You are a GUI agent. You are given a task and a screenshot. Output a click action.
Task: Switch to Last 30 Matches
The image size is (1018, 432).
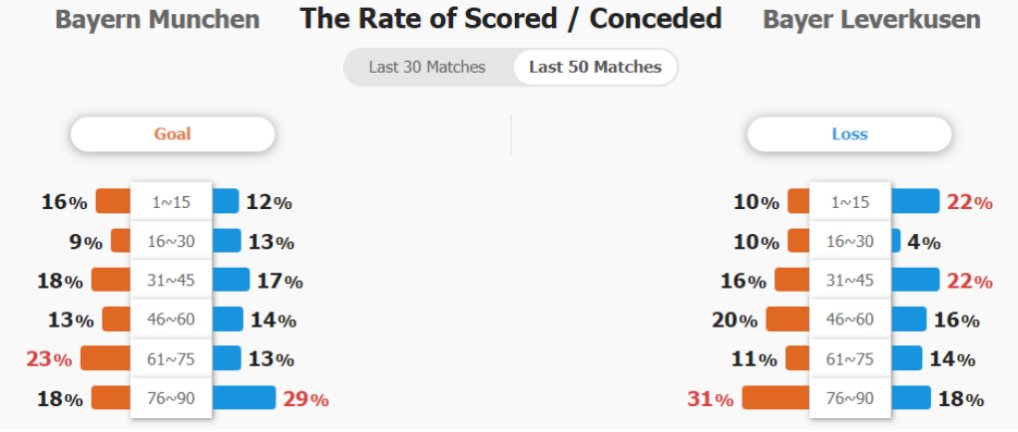pyautogui.click(x=427, y=67)
